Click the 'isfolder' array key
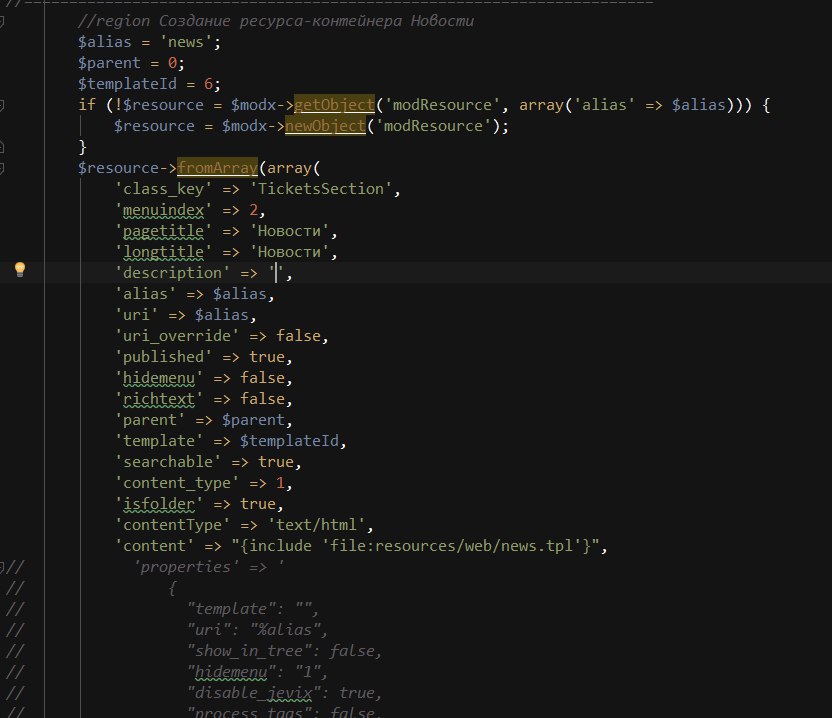Image resolution: width=832 pixels, height=718 pixels. pyautogui.click(x=159, y=504)
